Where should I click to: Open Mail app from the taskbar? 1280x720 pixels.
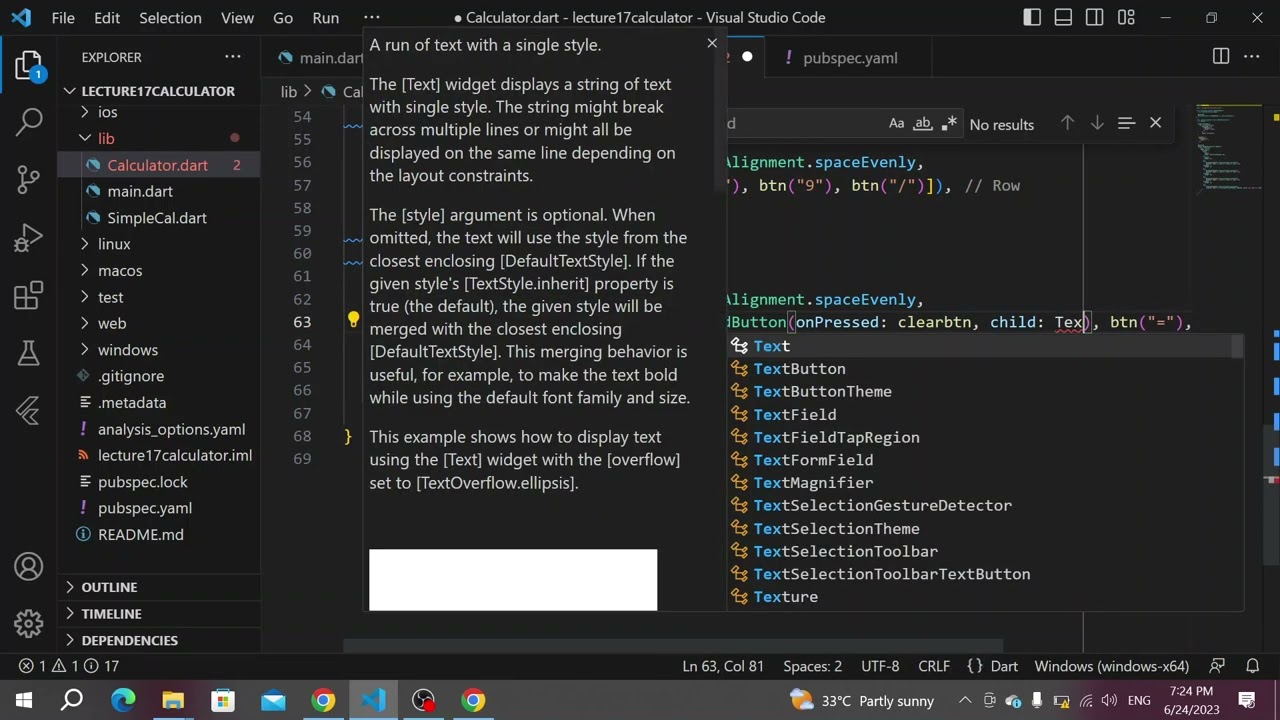click(x=273, y=700)
